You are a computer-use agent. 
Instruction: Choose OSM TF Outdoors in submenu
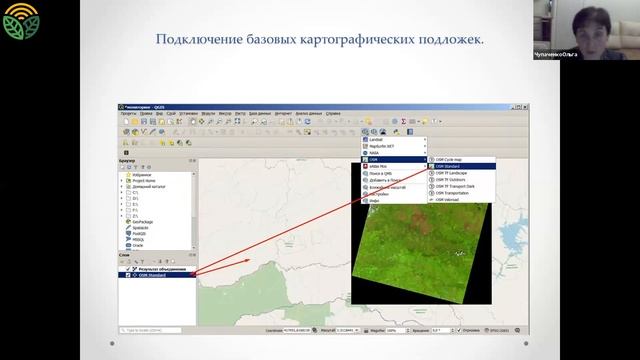tap(462, 180)
